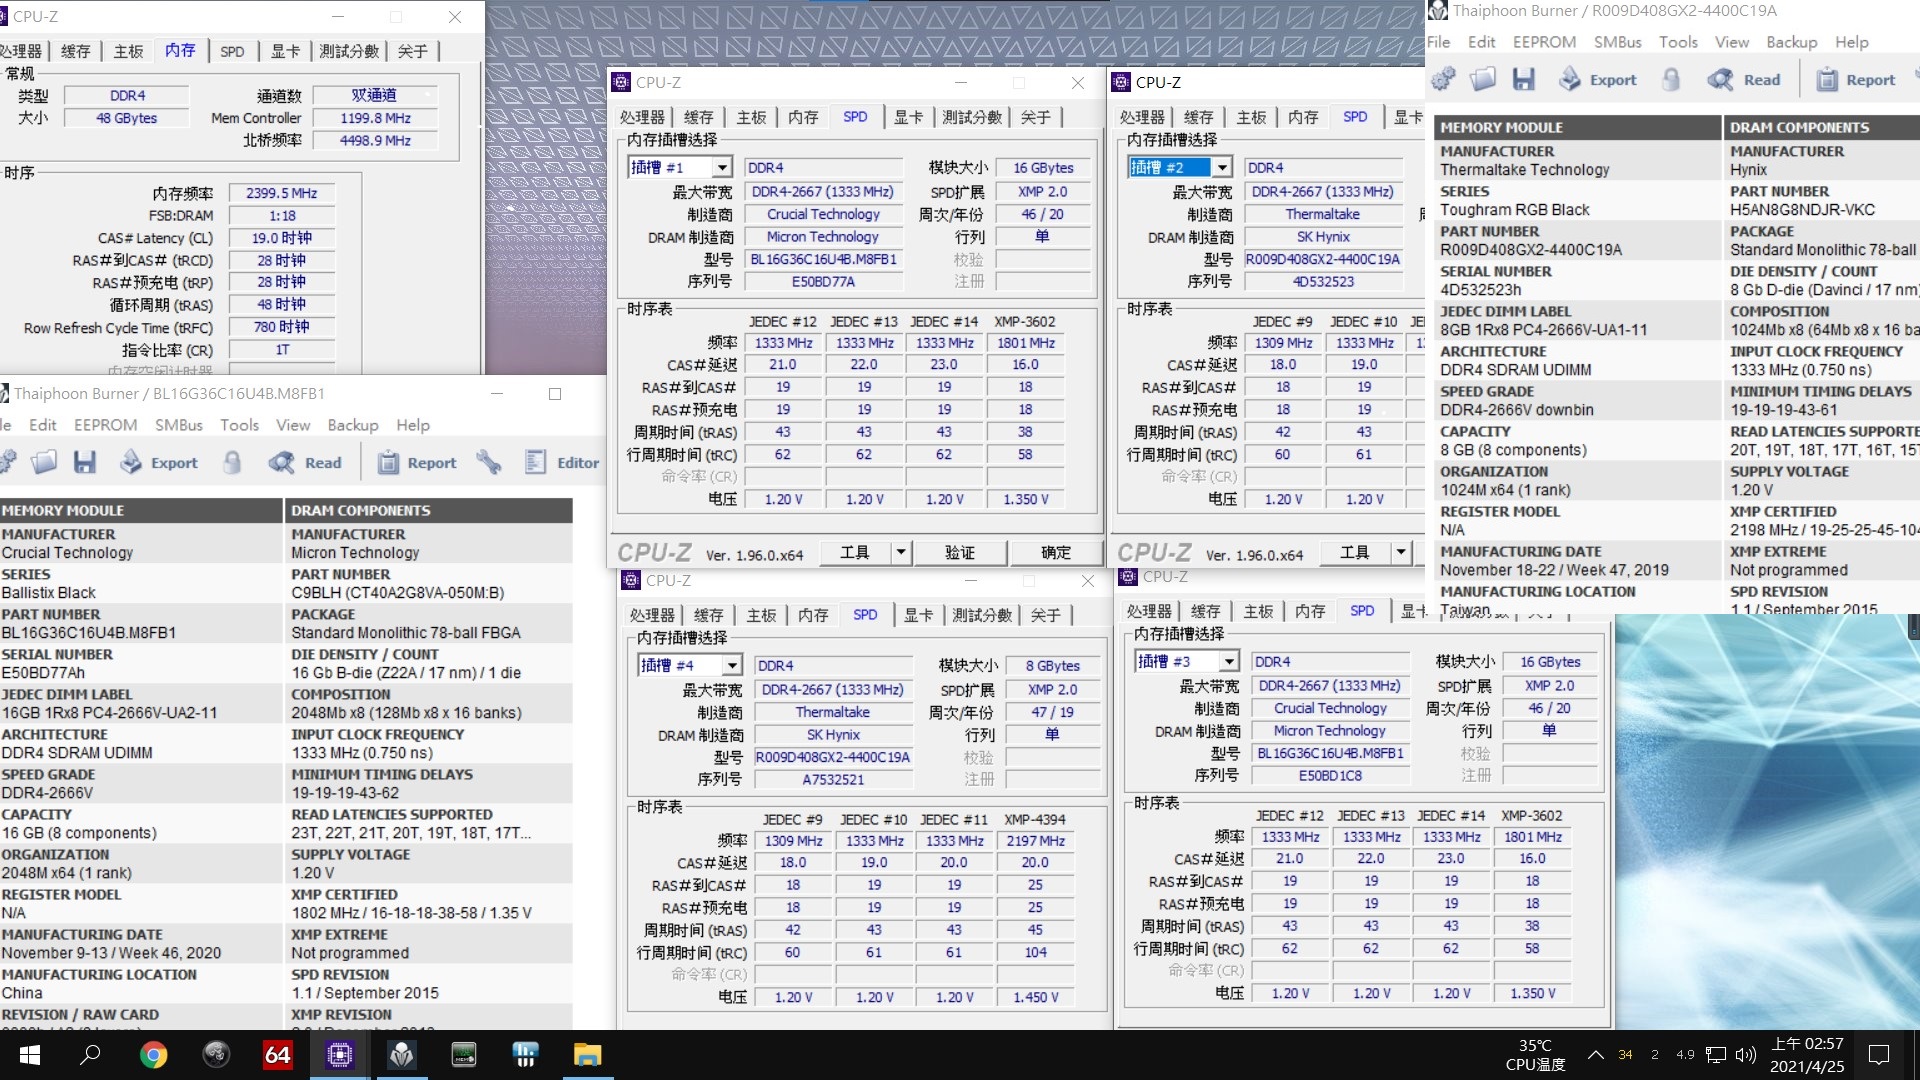Image resolution: width=1920 pixels, height=1080 pixels.
Task: Open 显卡 tab in the slot #4 CPU-Z window
Action: [x=918, y=615]
